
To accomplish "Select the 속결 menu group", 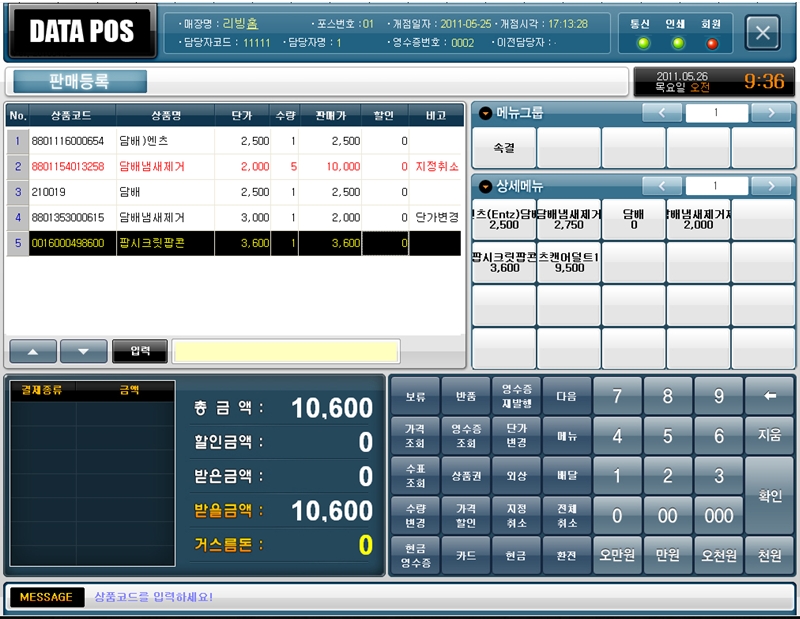I will pos(503,148).
